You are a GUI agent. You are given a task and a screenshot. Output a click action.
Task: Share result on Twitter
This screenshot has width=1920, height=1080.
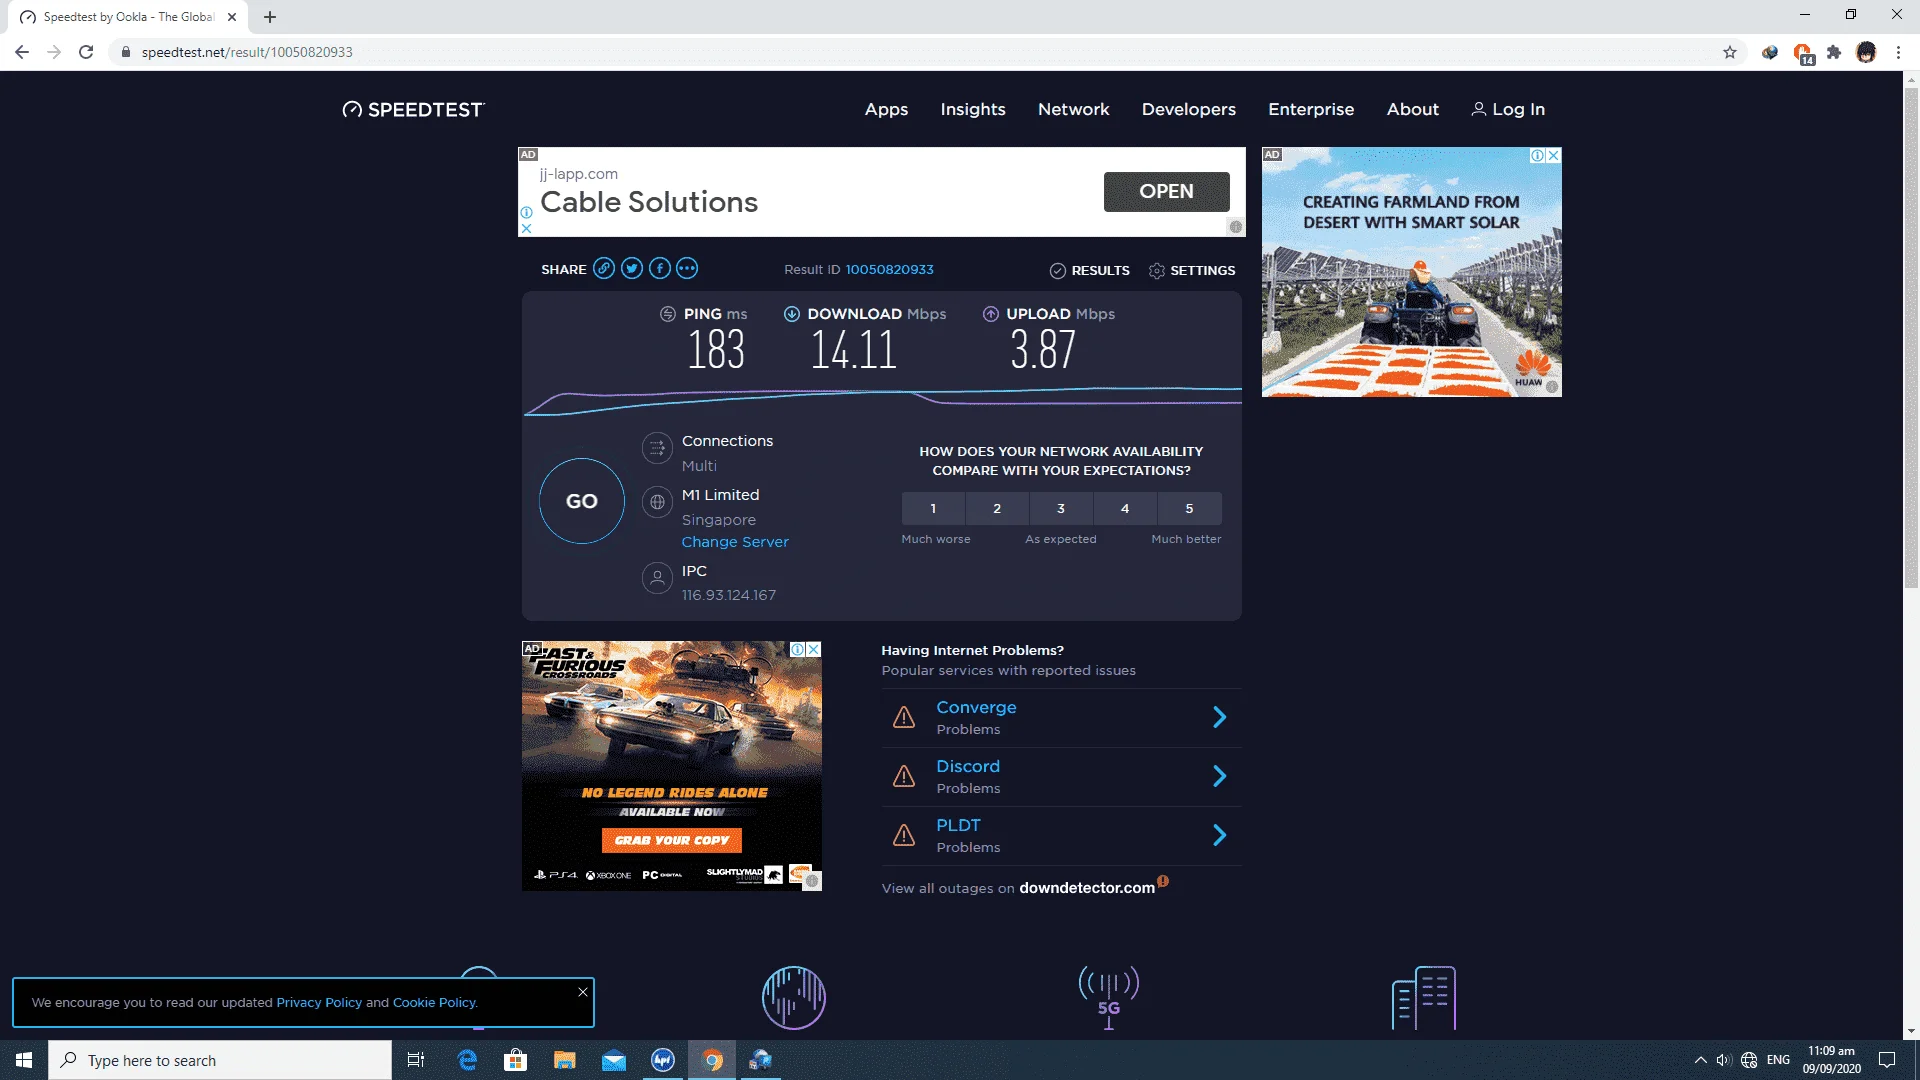(x=632, y=268)
